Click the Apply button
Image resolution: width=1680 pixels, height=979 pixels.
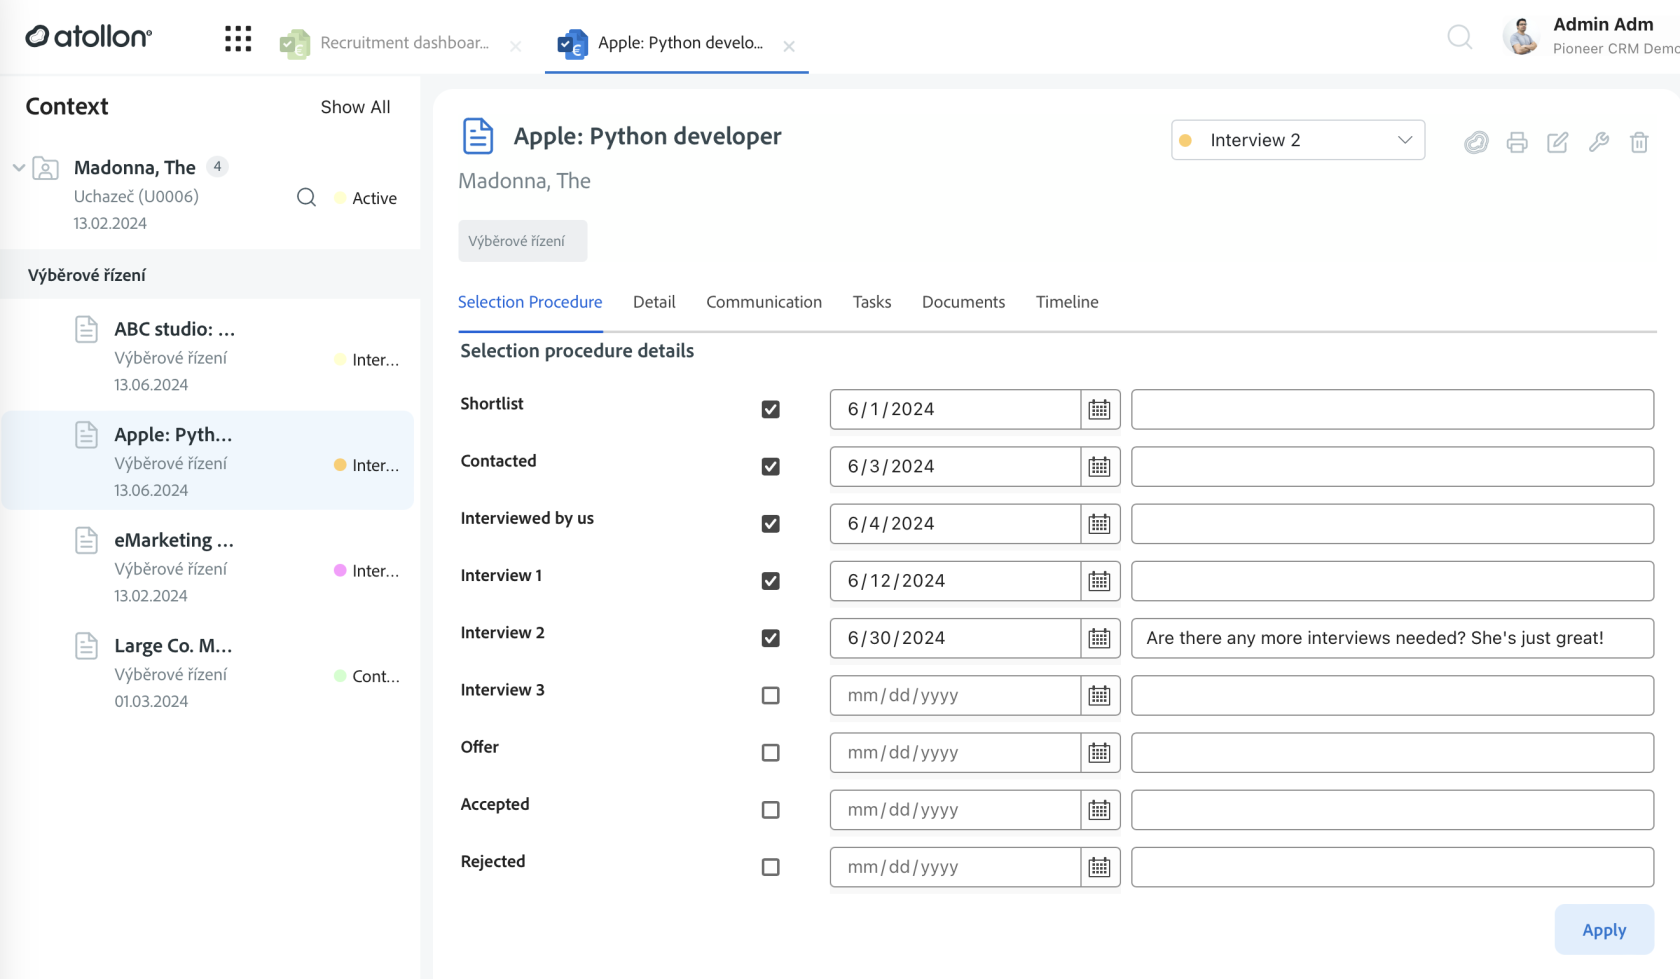pyautogui.click(x=1604, y=930)
